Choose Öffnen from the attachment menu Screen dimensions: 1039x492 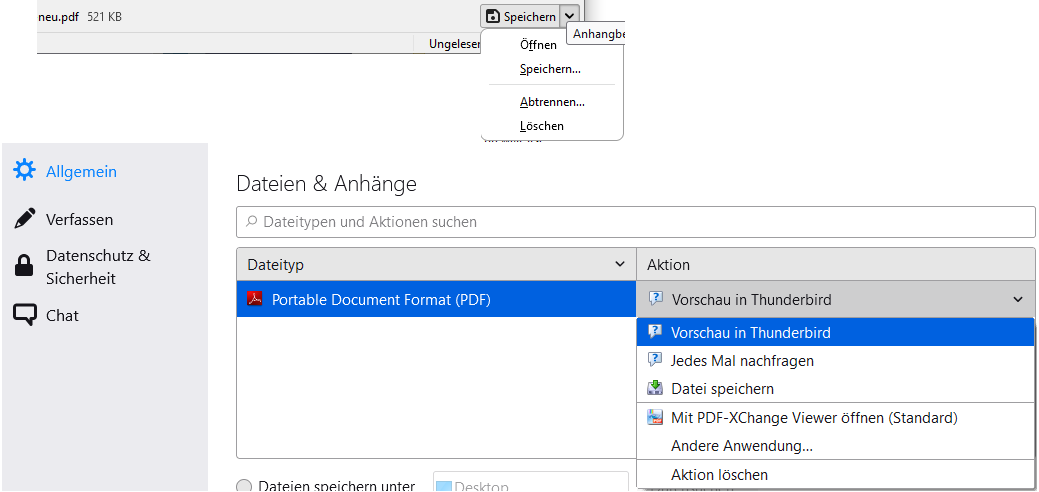point(538,45)
